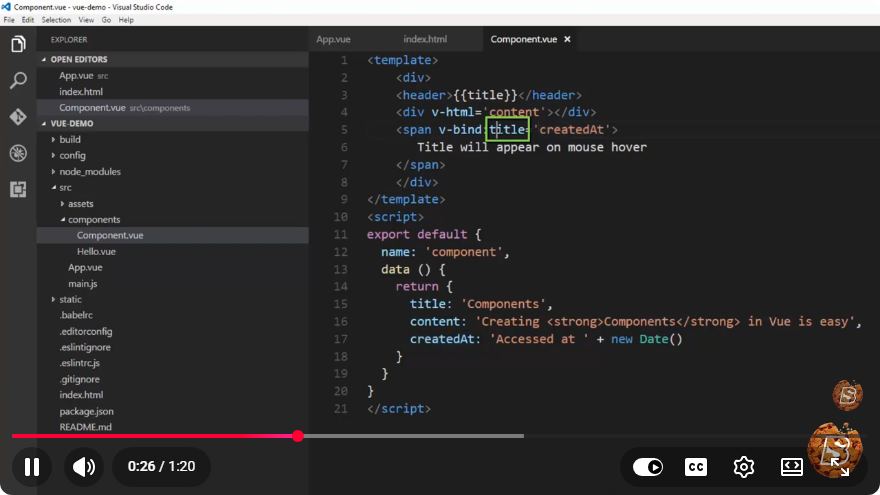Open the Debug icon in activity bar
The image size is (880, 495).
click(x=18, y=153)
